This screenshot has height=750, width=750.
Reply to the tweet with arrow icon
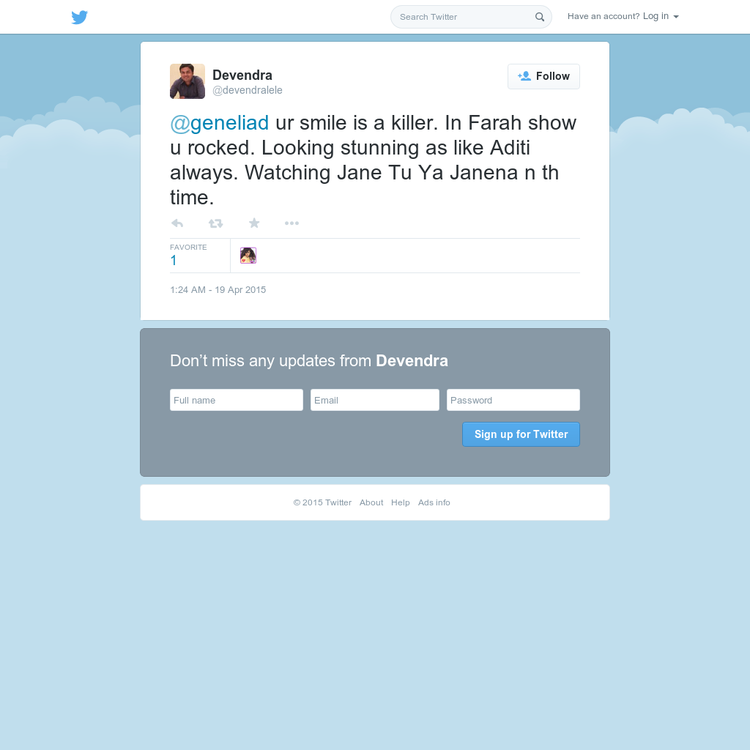pyautogui.click(x=177, y=223)
